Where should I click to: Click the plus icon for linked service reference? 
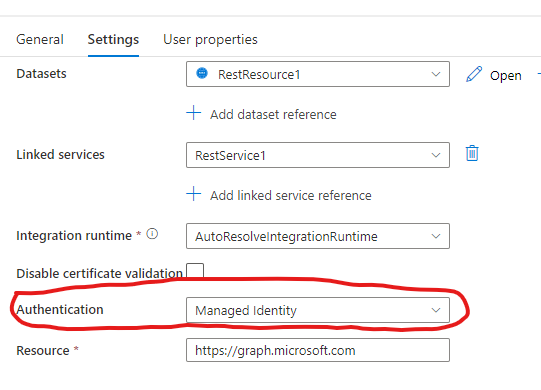194,194
